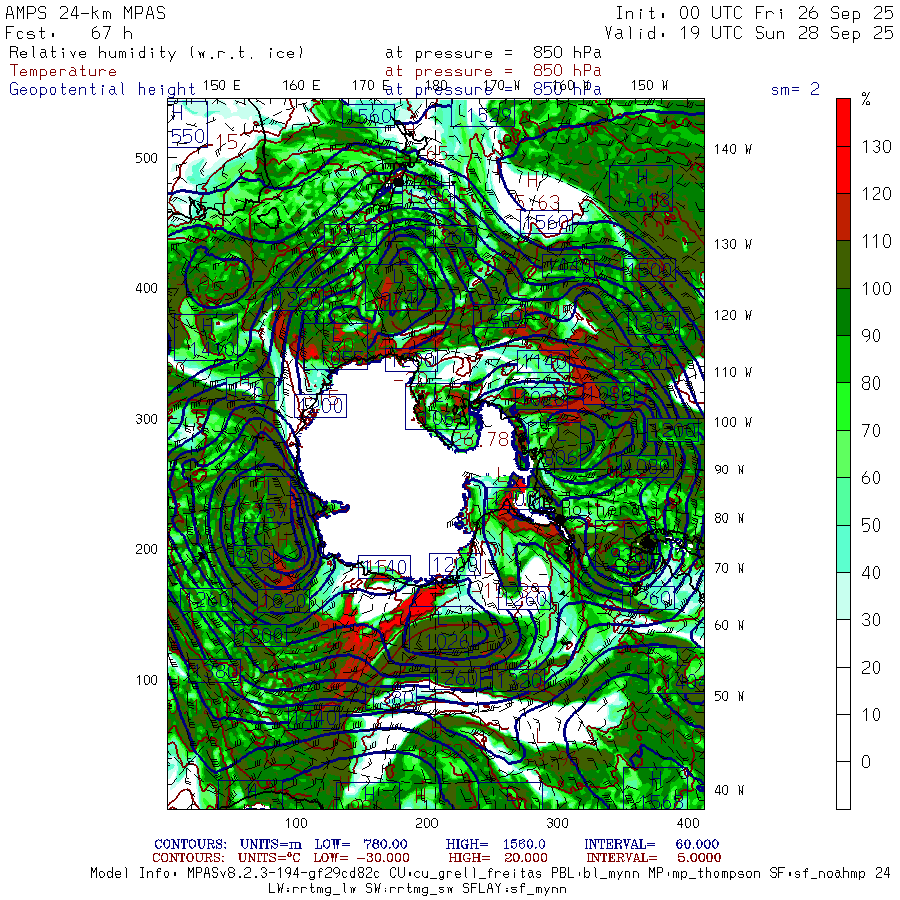Screen dimensions: 900x900
Task: Click the aqua 40–50% colorbar segment
Action: 843,548
